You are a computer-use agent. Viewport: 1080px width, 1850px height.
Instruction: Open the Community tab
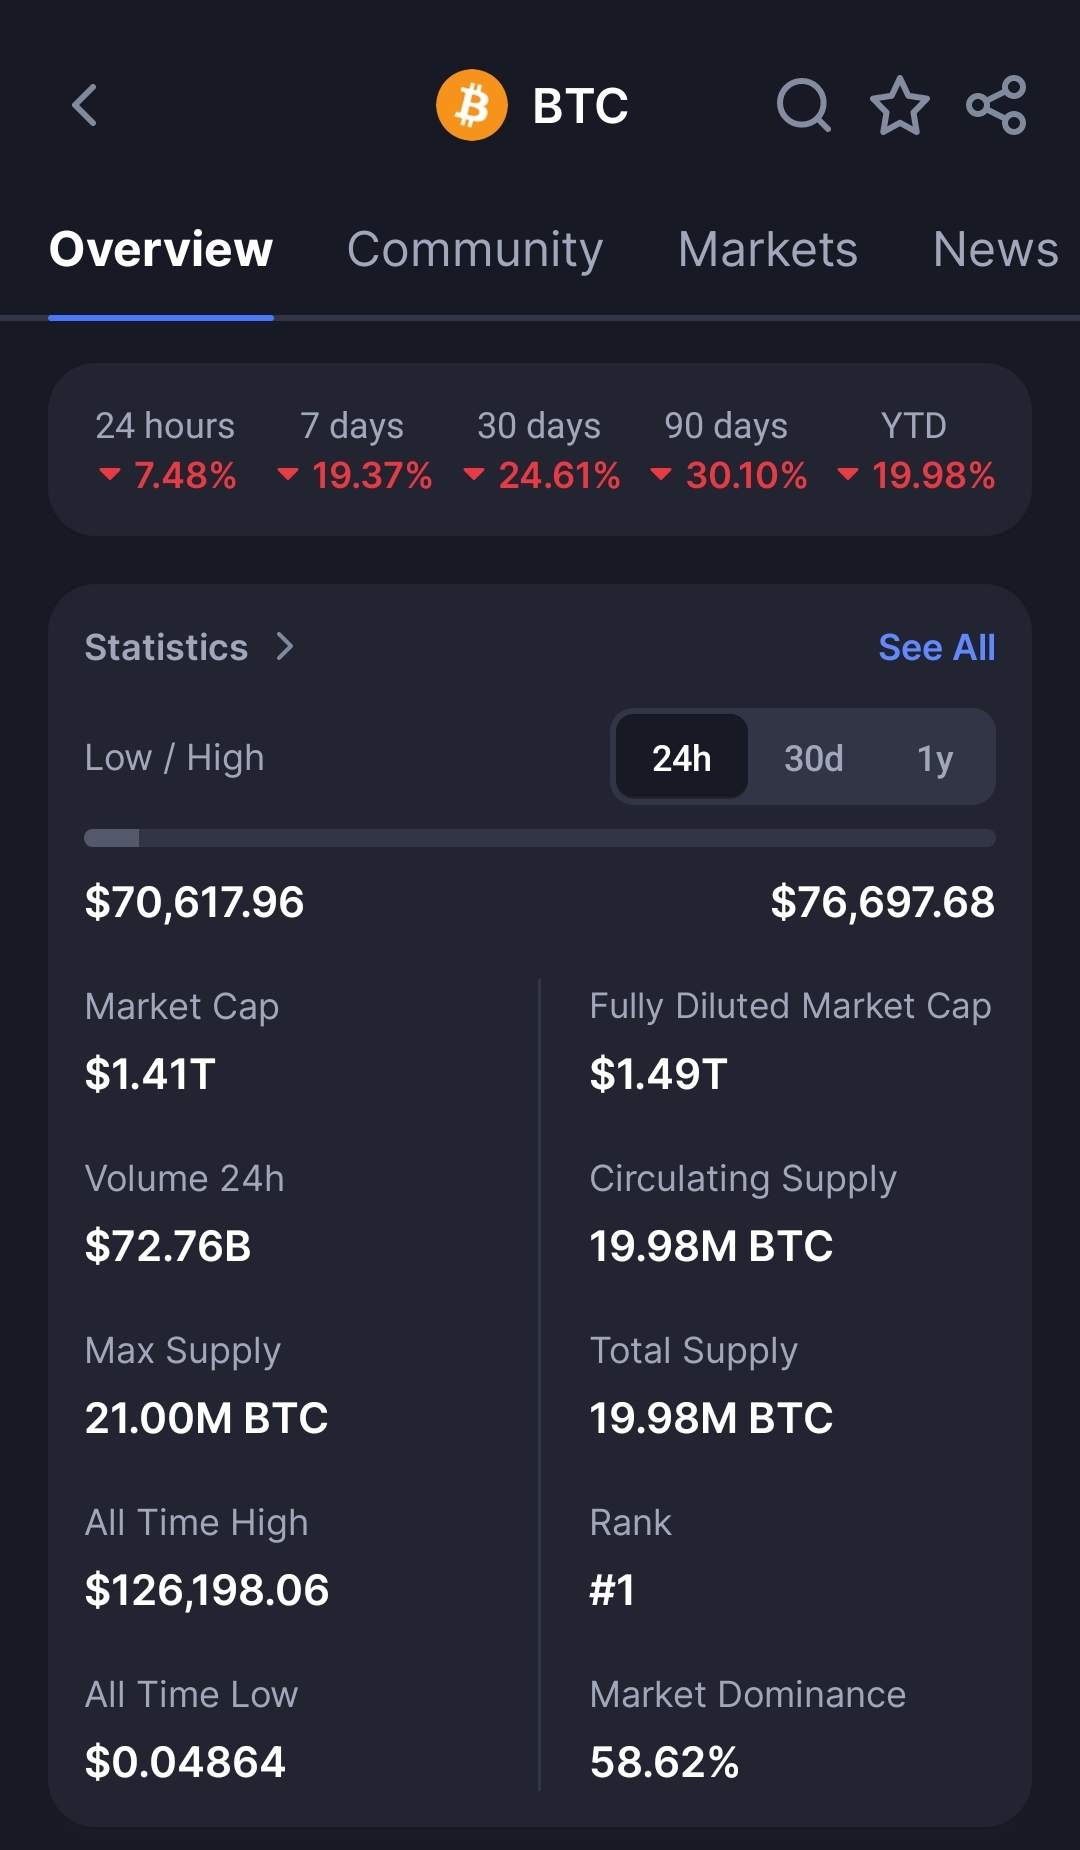coord(475,250)
